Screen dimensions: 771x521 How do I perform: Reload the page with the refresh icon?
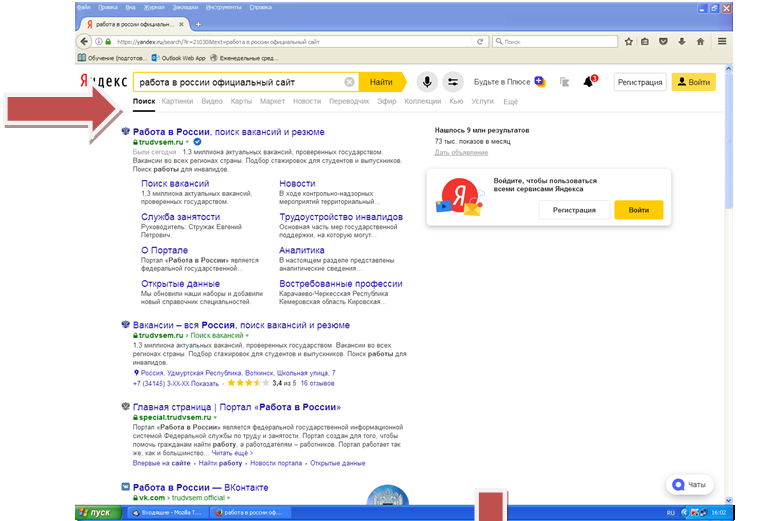tap(480, 42)
